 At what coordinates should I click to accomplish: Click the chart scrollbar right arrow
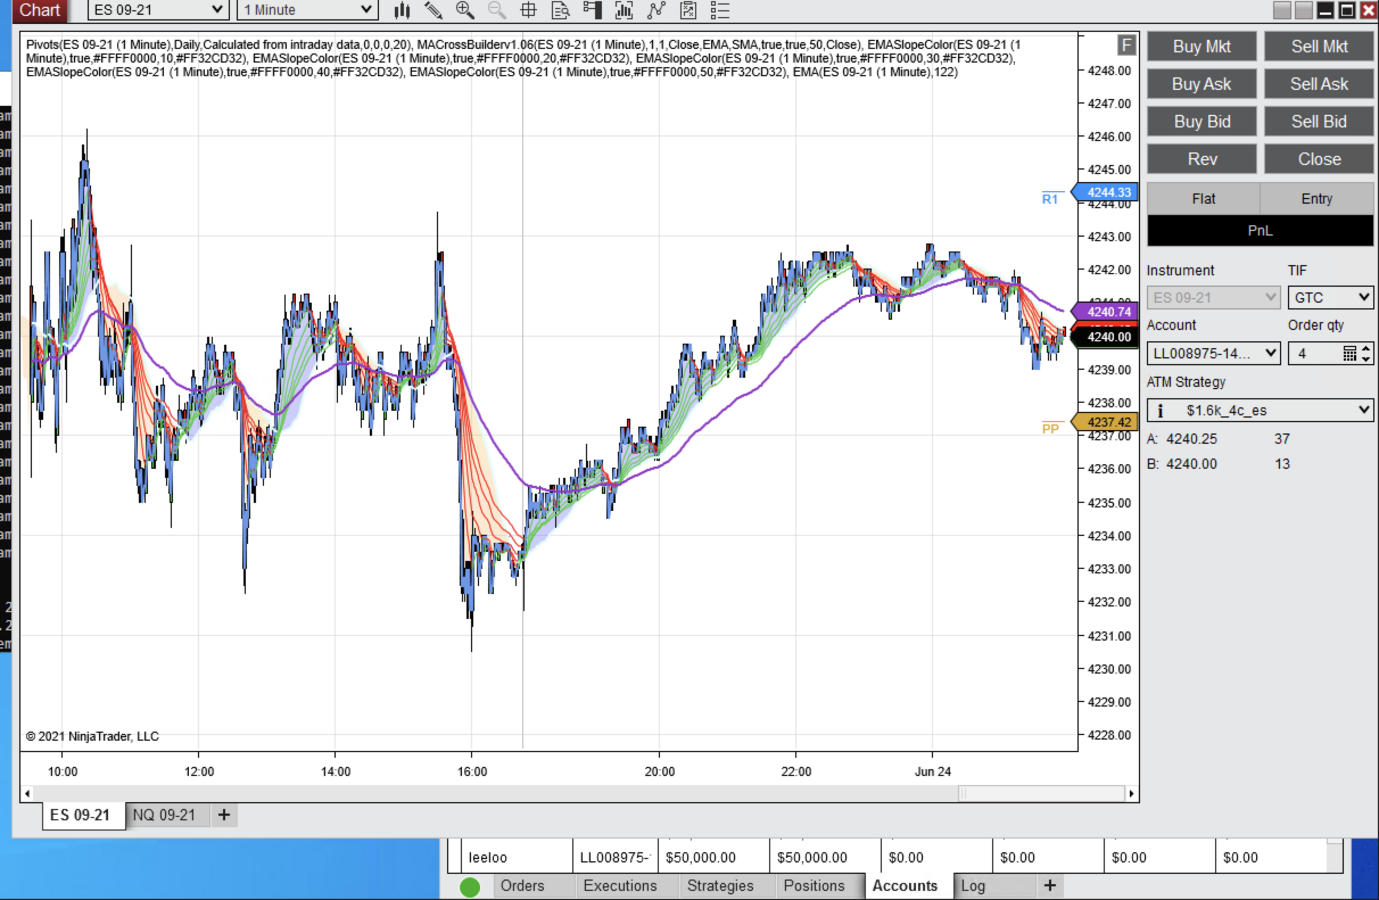1131,794
